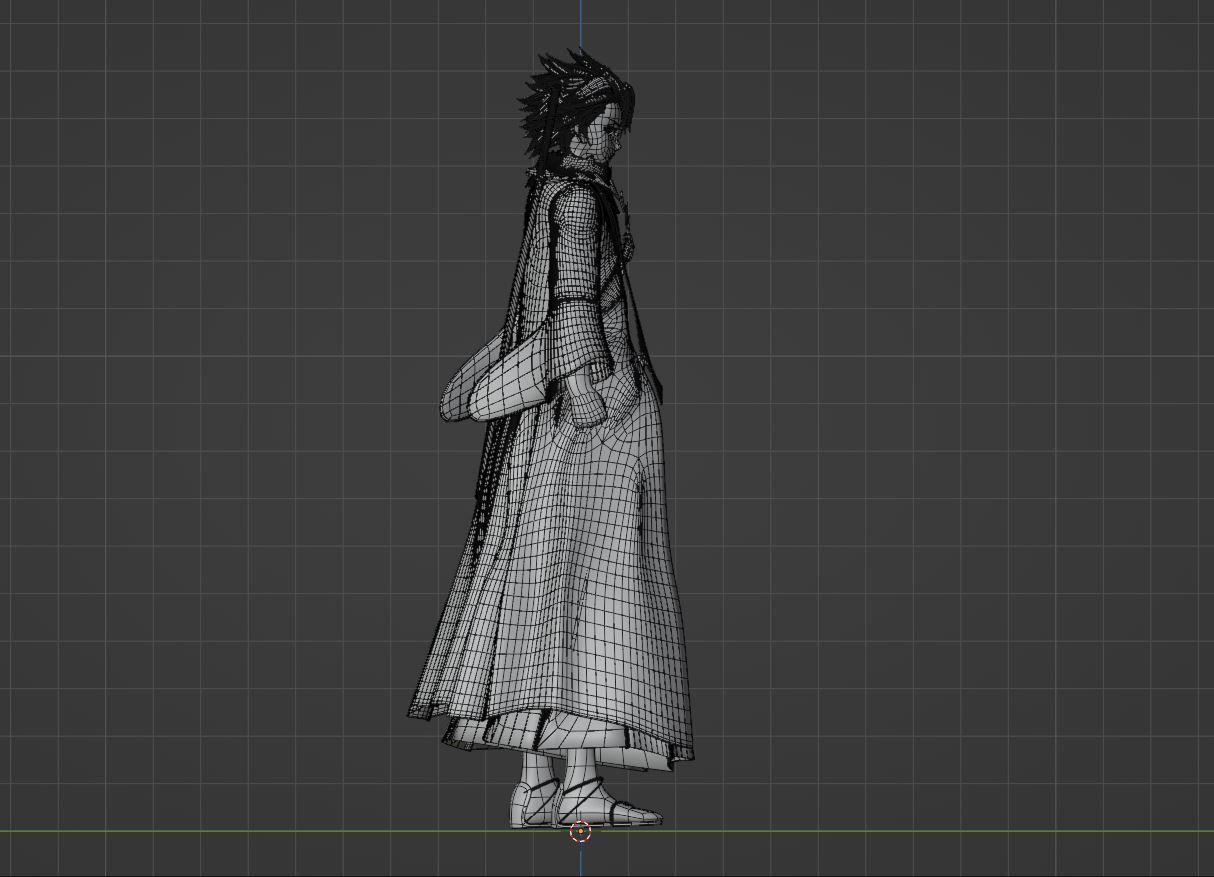Click the 3D cursor at the character's feet
The width and height of the screenshot is (1214, 877).
[580, 831]
